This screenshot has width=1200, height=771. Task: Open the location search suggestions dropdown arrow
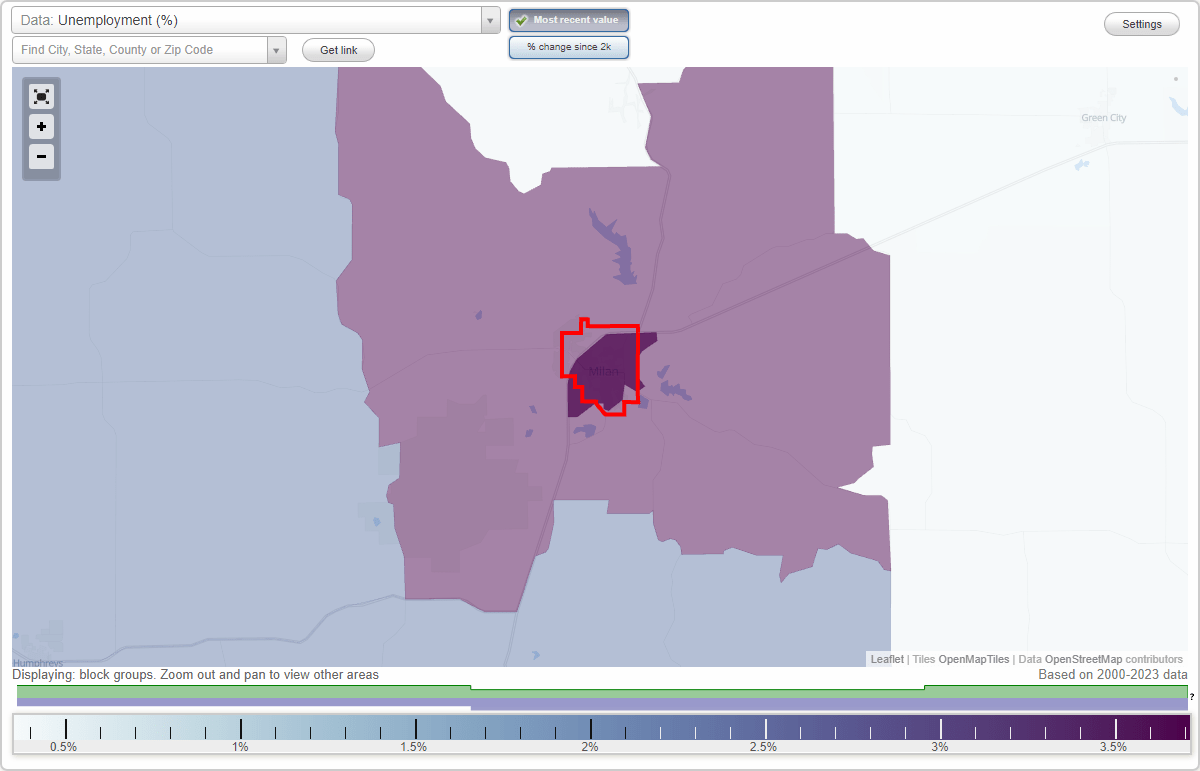pyautogui.click(x=276, y=49)
